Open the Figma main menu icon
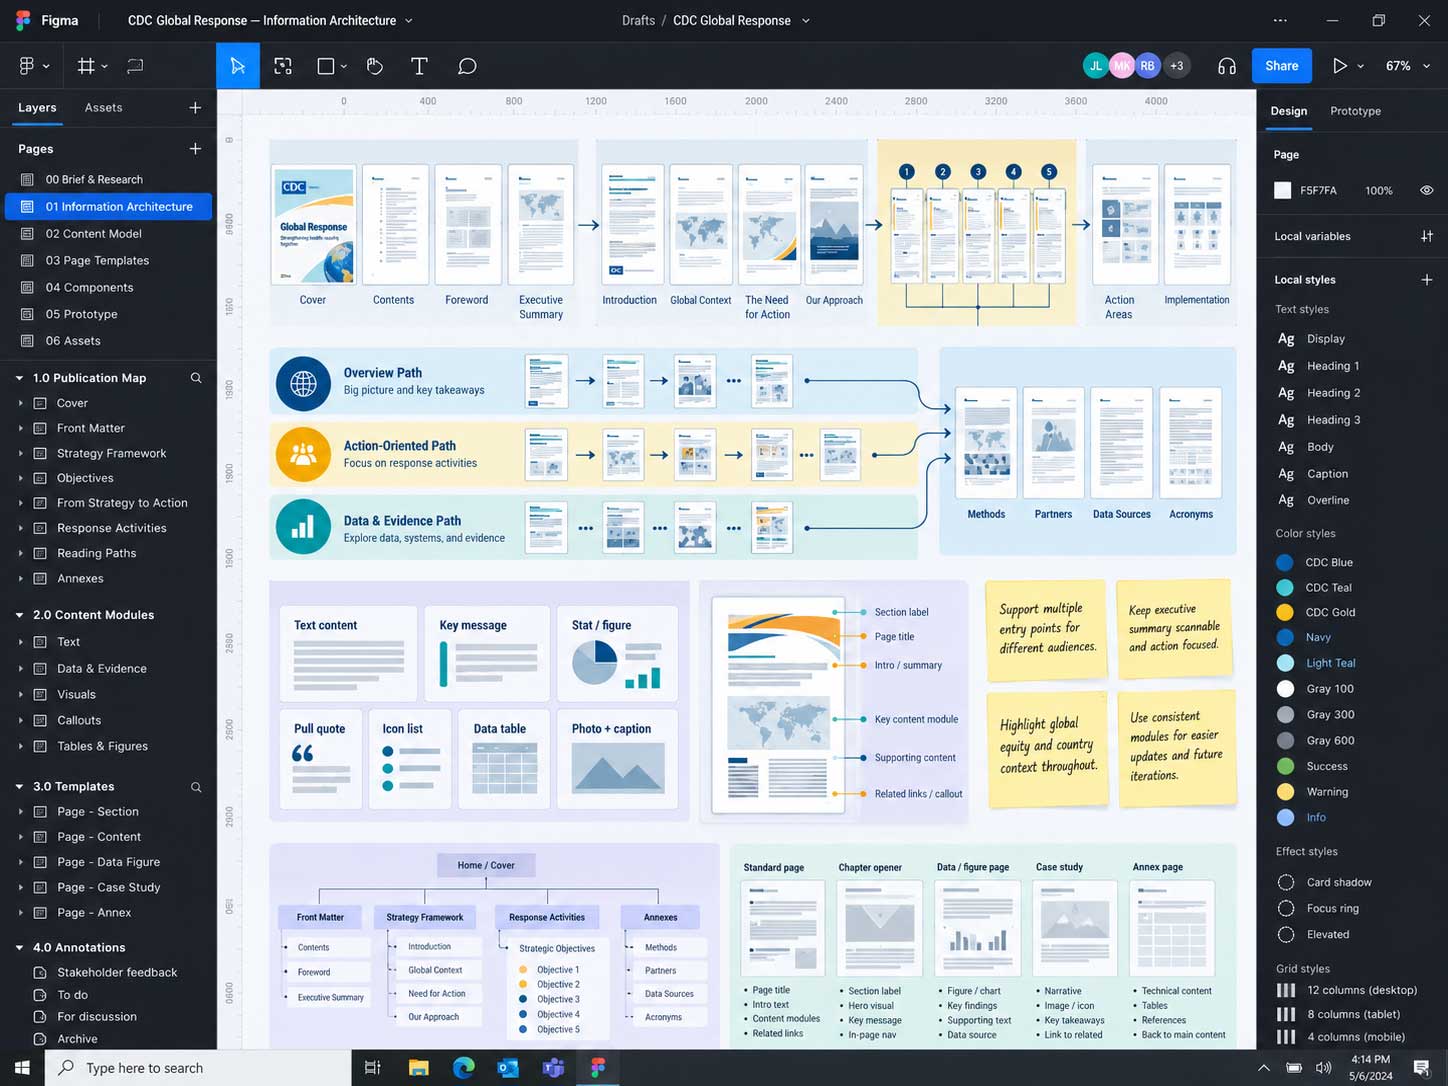 click(27, 66)
